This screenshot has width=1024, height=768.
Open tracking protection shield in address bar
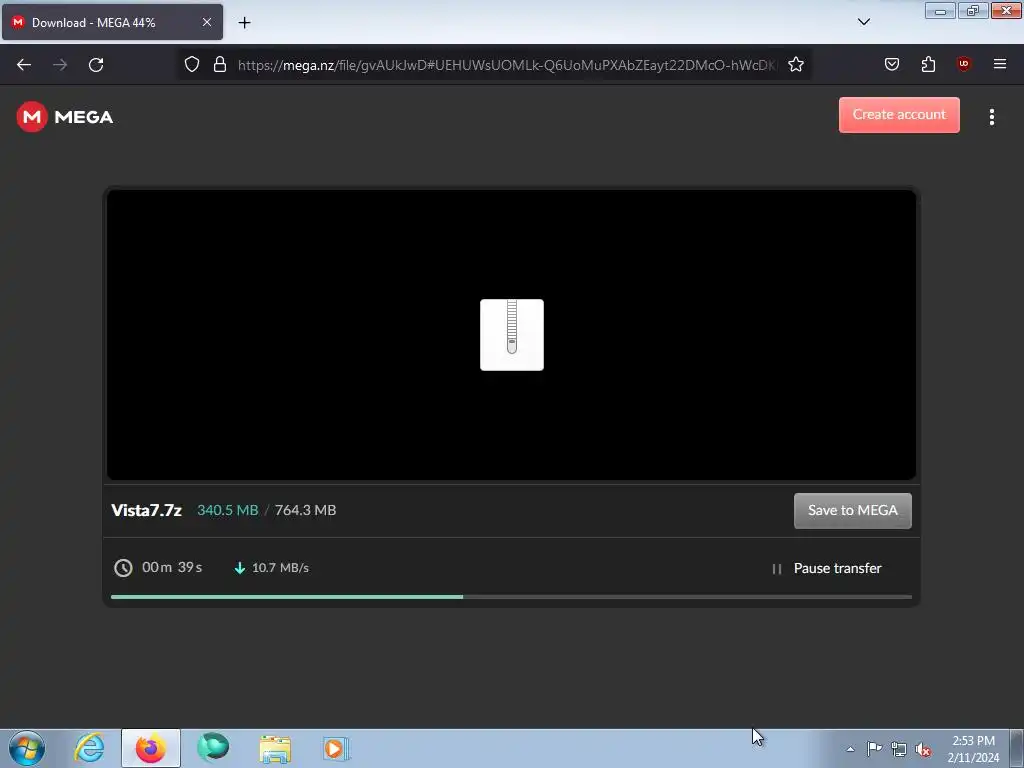point(191,65)
